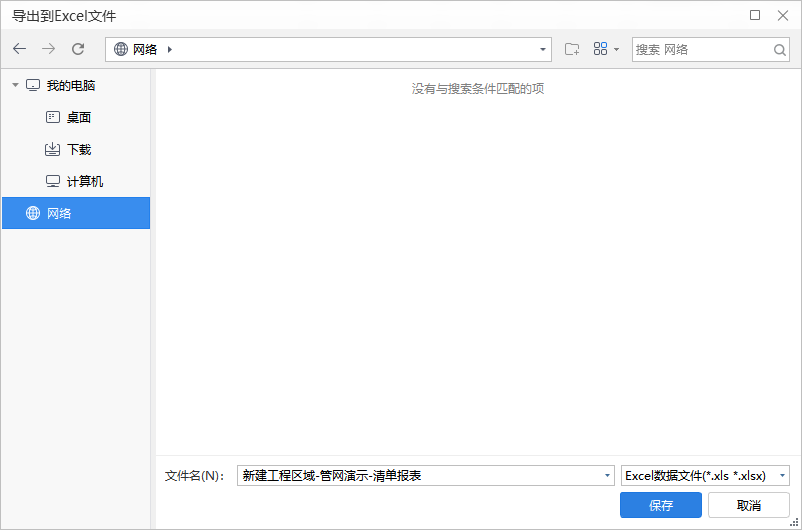Screen dimensions: 802x530
Task: Select 下载 folder in the sidebar
Action: [x=78, y=150]
